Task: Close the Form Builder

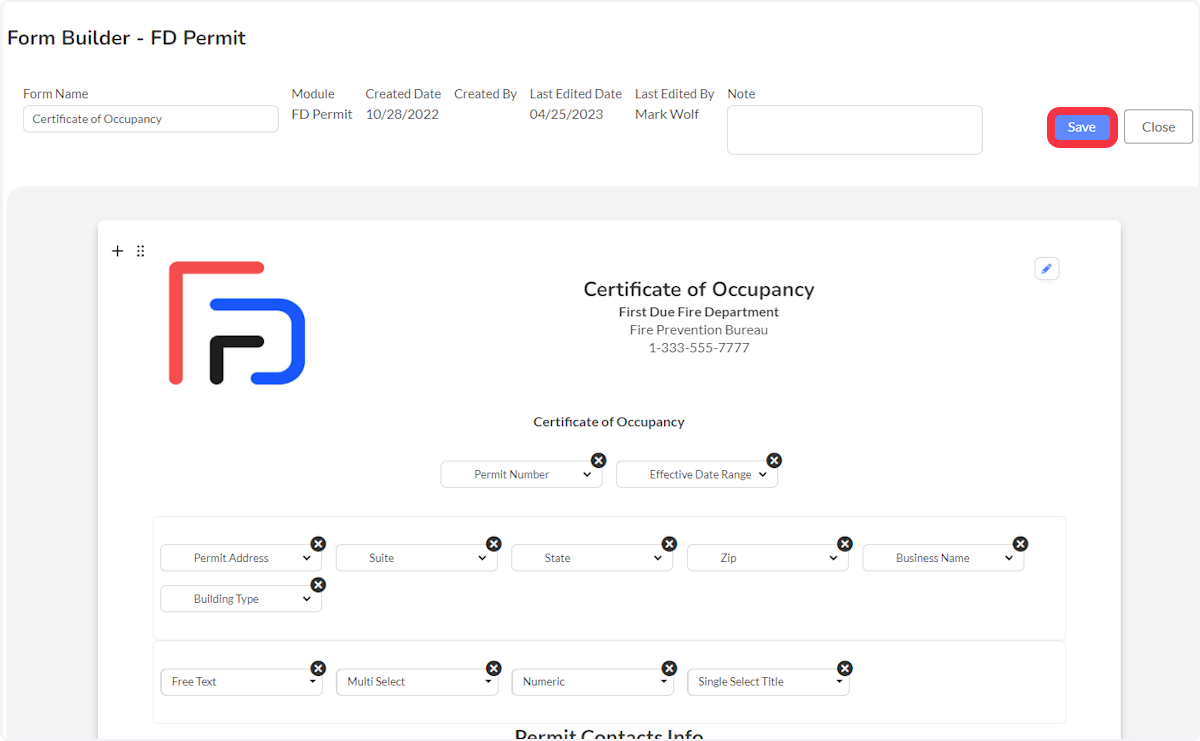Action: (1158, 127)
